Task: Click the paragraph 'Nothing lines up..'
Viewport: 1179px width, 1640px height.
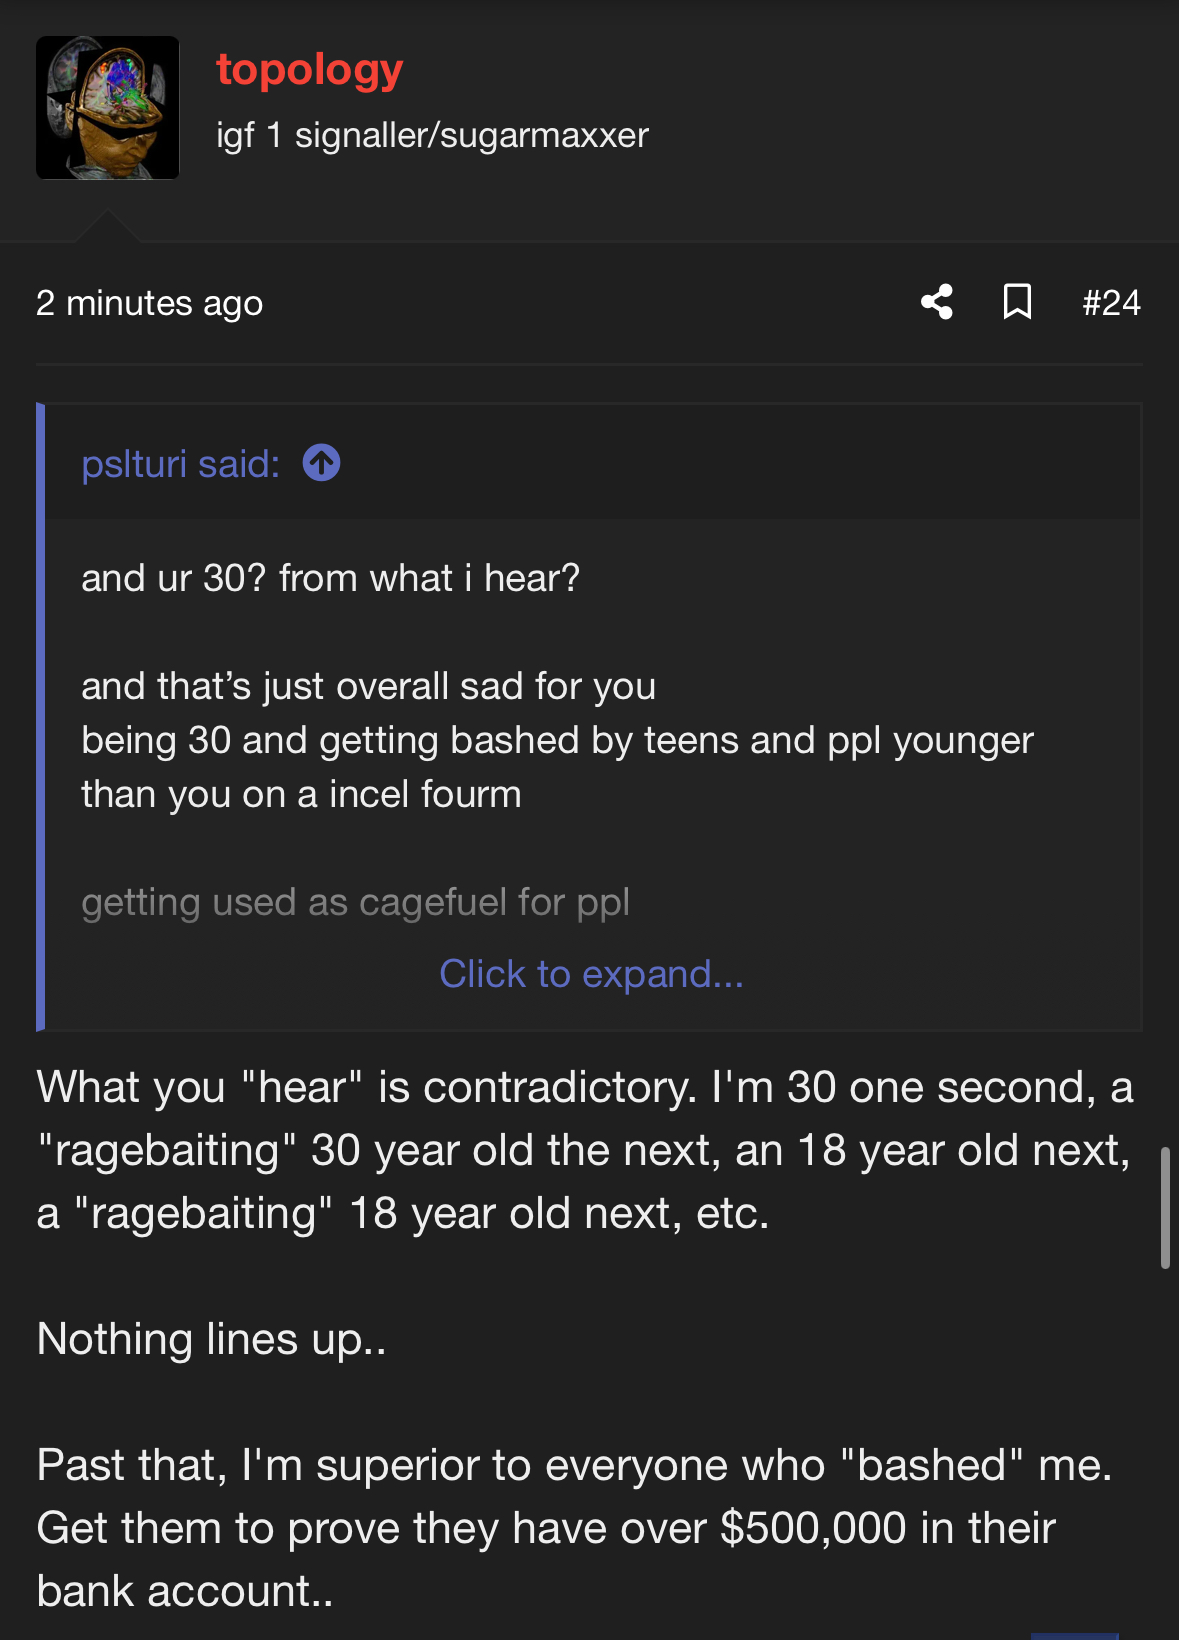Action: [x=211, y=1339]
